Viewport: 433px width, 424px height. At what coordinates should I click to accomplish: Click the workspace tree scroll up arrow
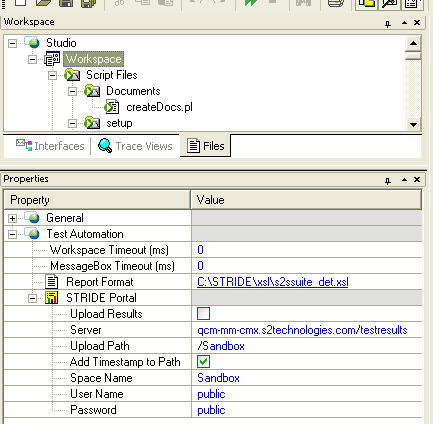click(413, 43)
